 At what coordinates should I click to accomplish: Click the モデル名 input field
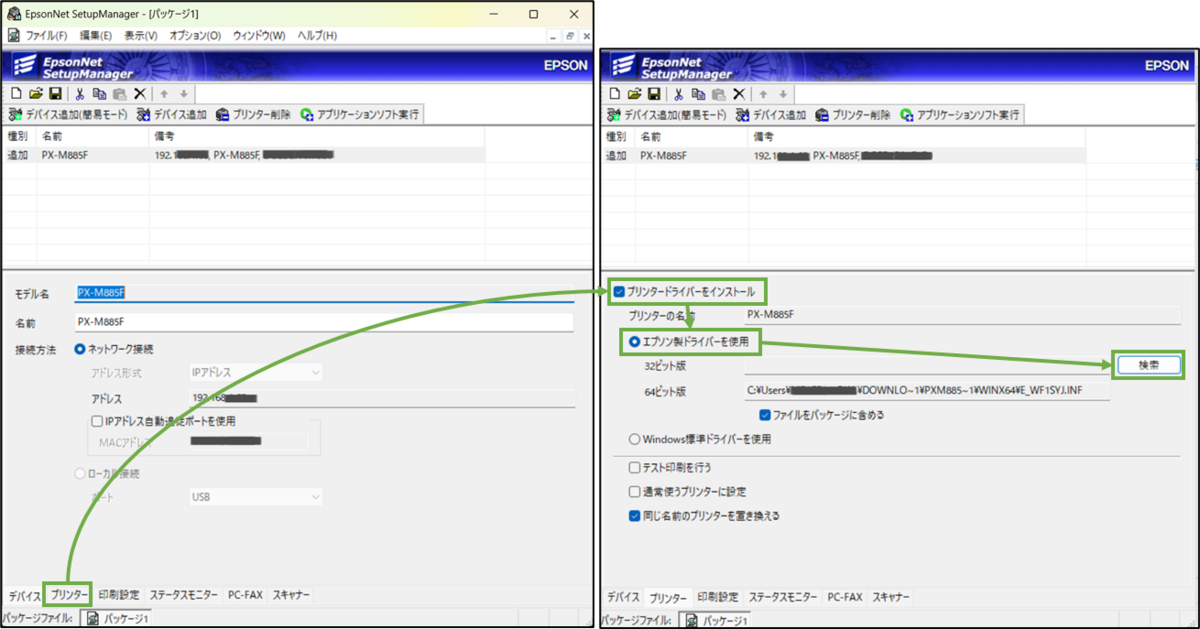tap(324, 293)
